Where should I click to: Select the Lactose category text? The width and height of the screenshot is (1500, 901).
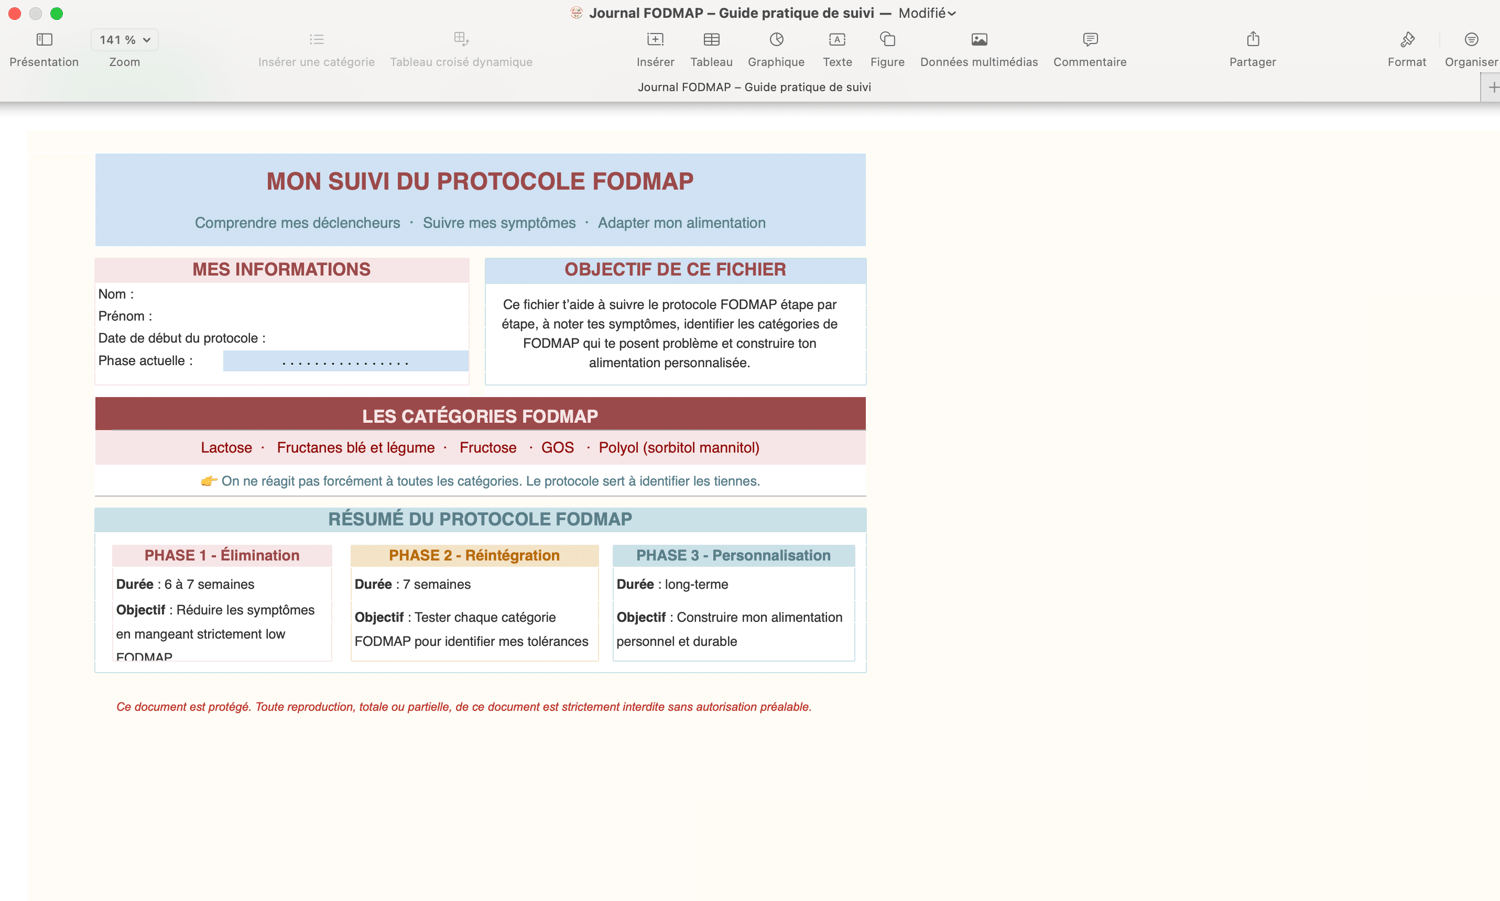point(226,448)
